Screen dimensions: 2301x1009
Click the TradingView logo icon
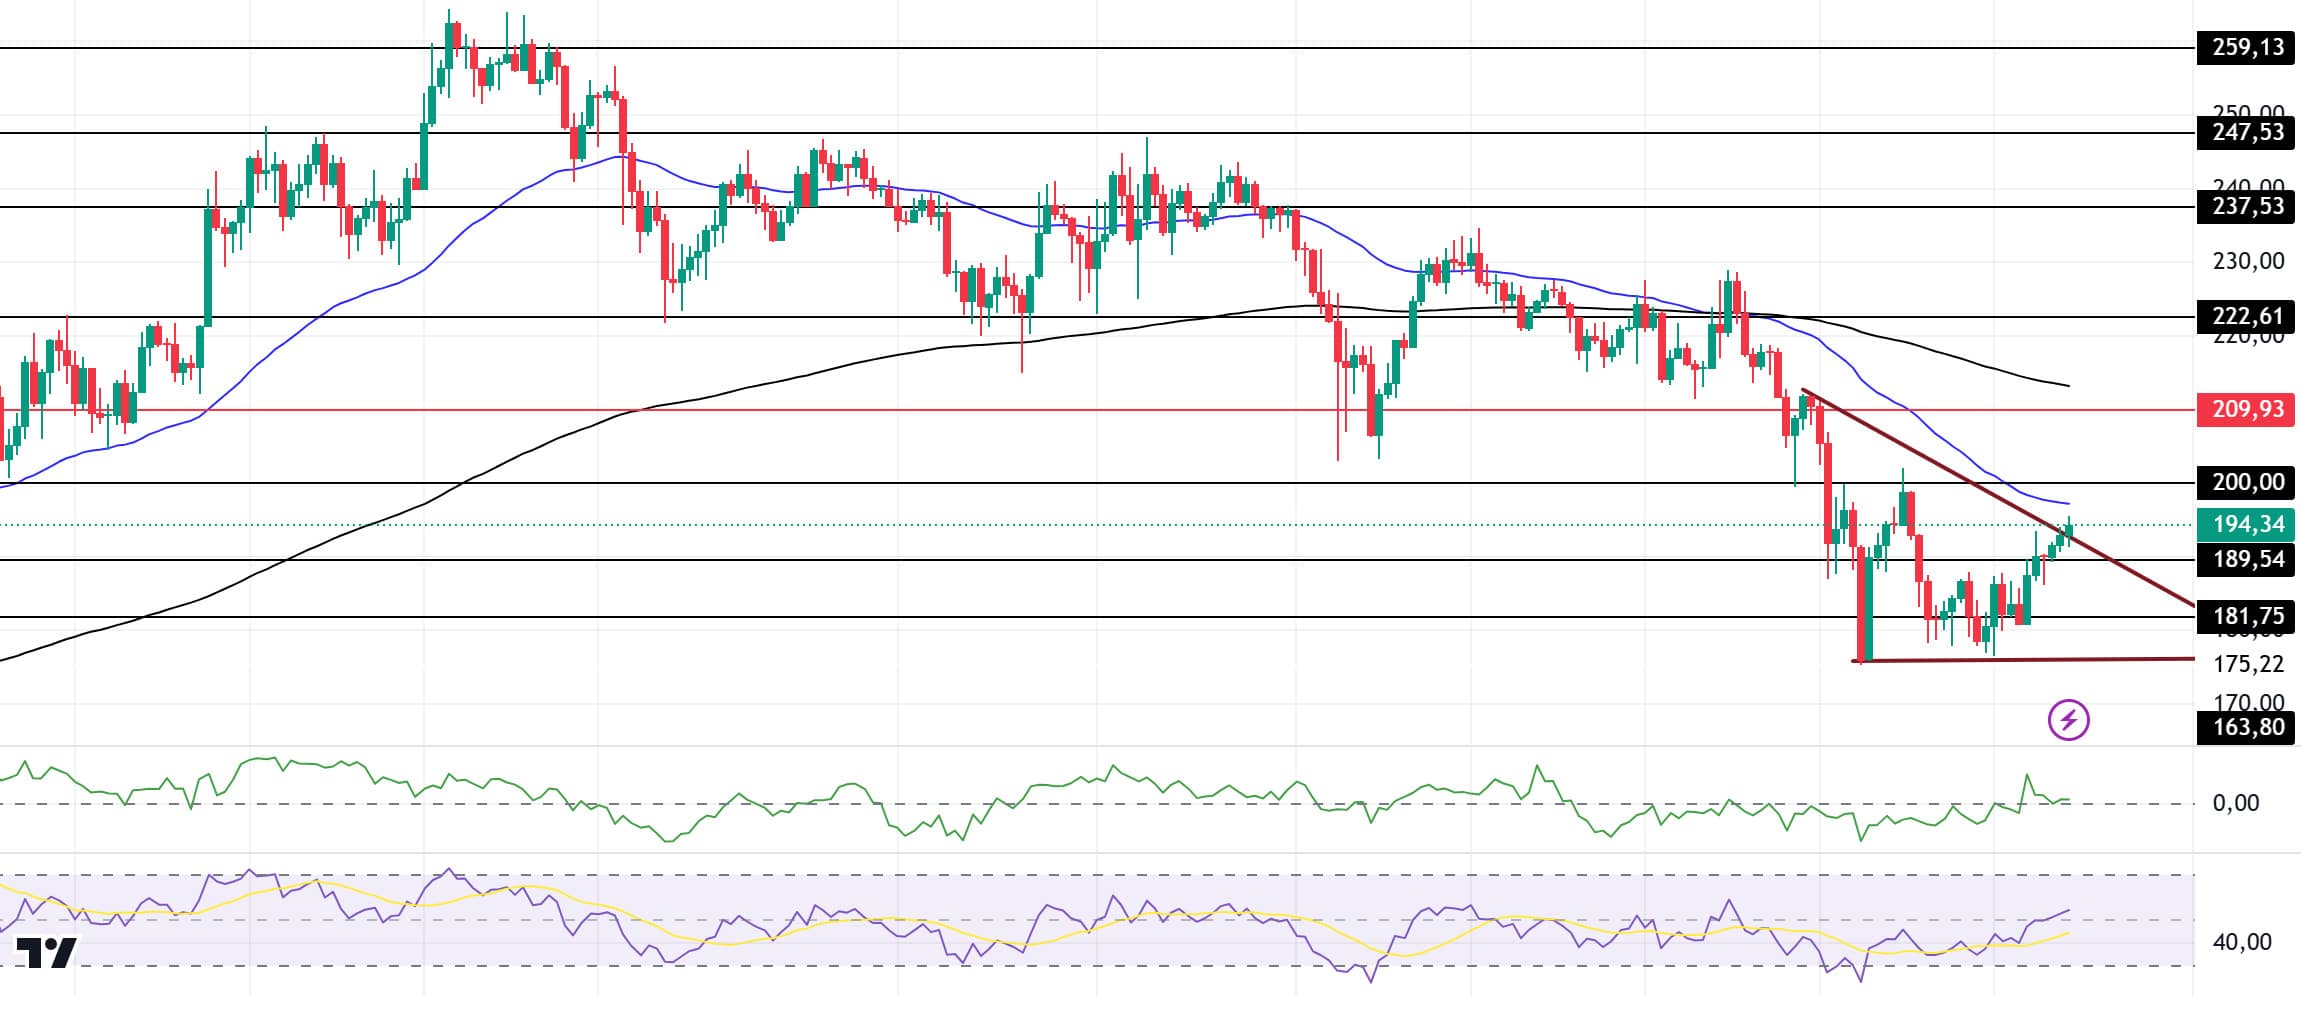tap(46, 953)
